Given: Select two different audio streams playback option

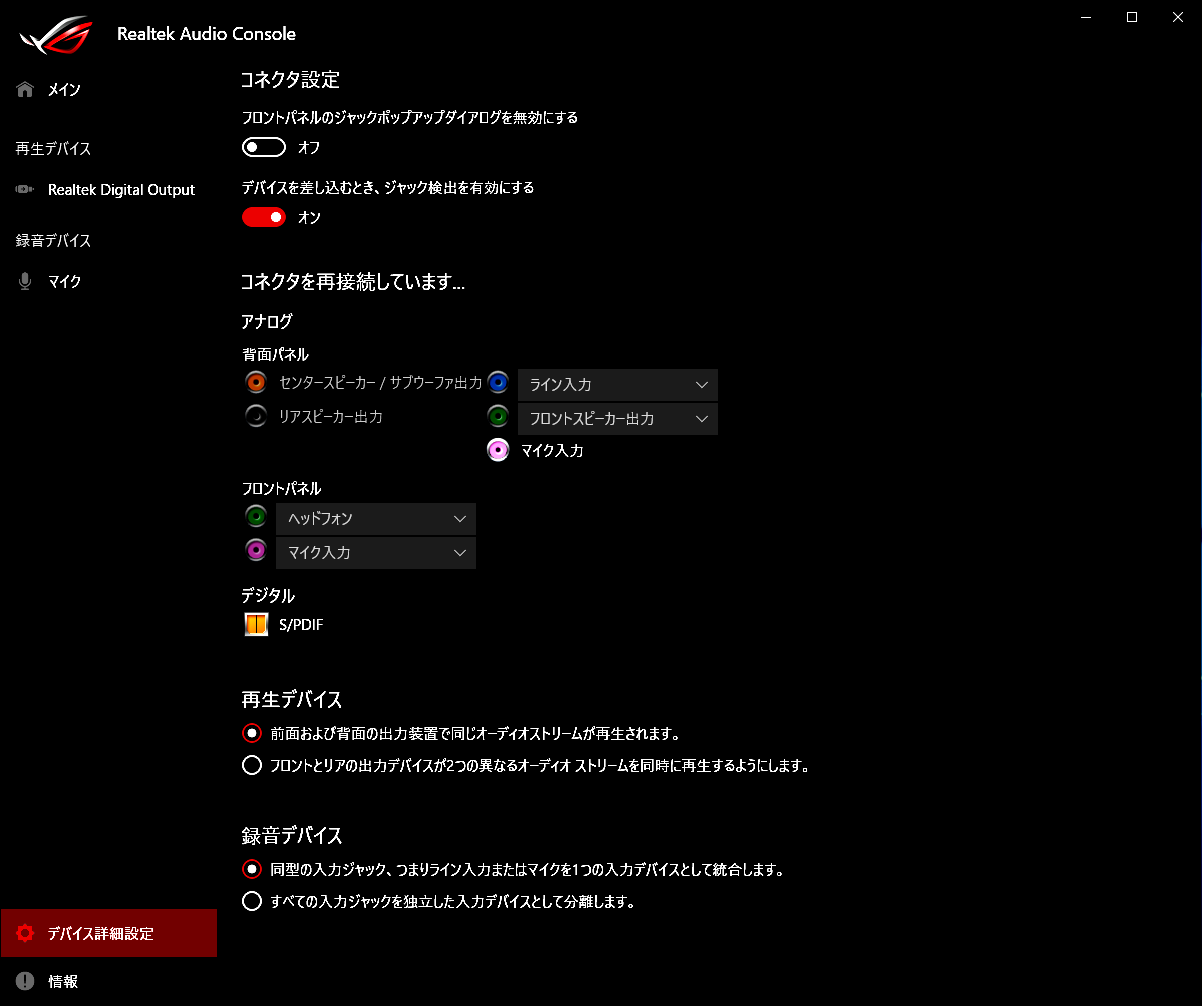Looking at the screenshot, I should coord(252,766).
